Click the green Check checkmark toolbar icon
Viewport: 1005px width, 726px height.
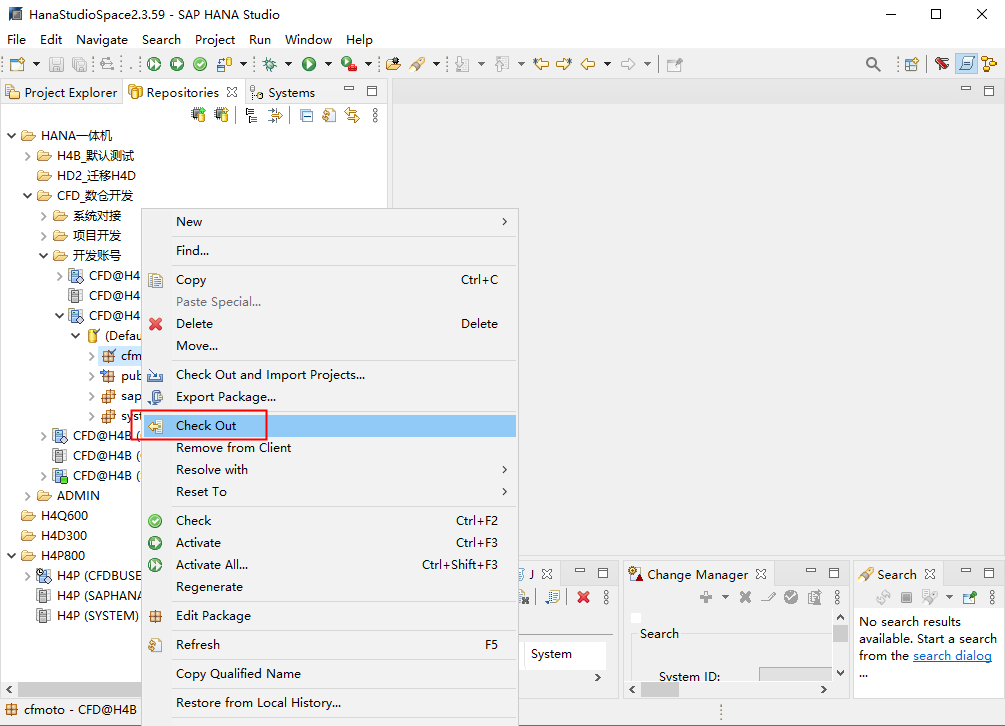click(200, 64)
